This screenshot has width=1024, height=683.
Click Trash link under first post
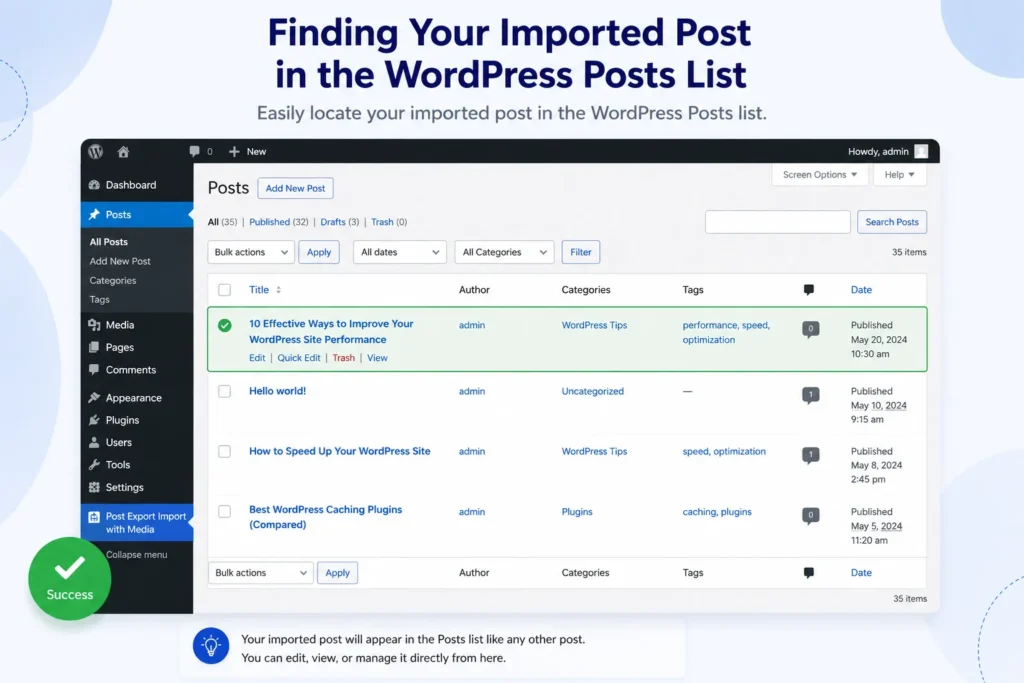coord(344,358)
